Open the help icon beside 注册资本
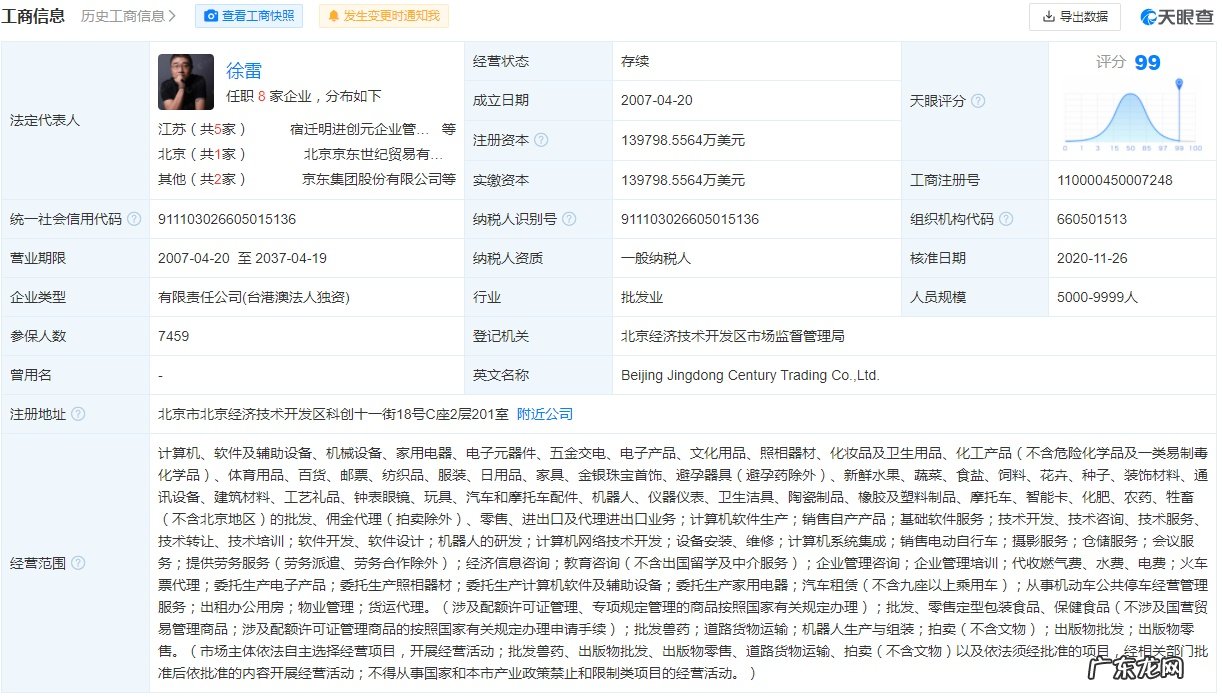Viewport: 1222px width, 697px height. [540, 140]
